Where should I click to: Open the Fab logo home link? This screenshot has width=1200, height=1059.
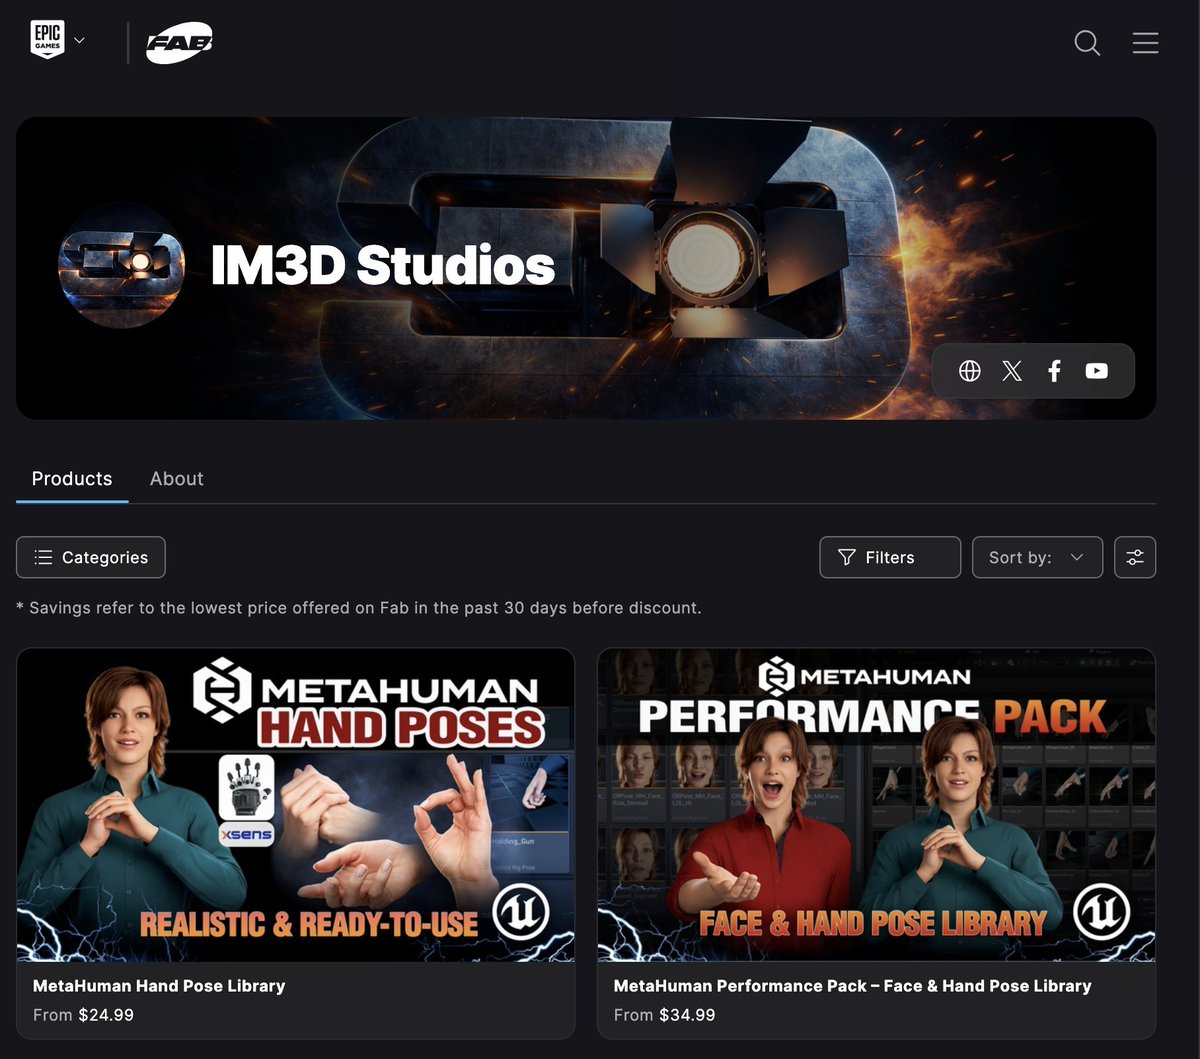tap(180, 43)
